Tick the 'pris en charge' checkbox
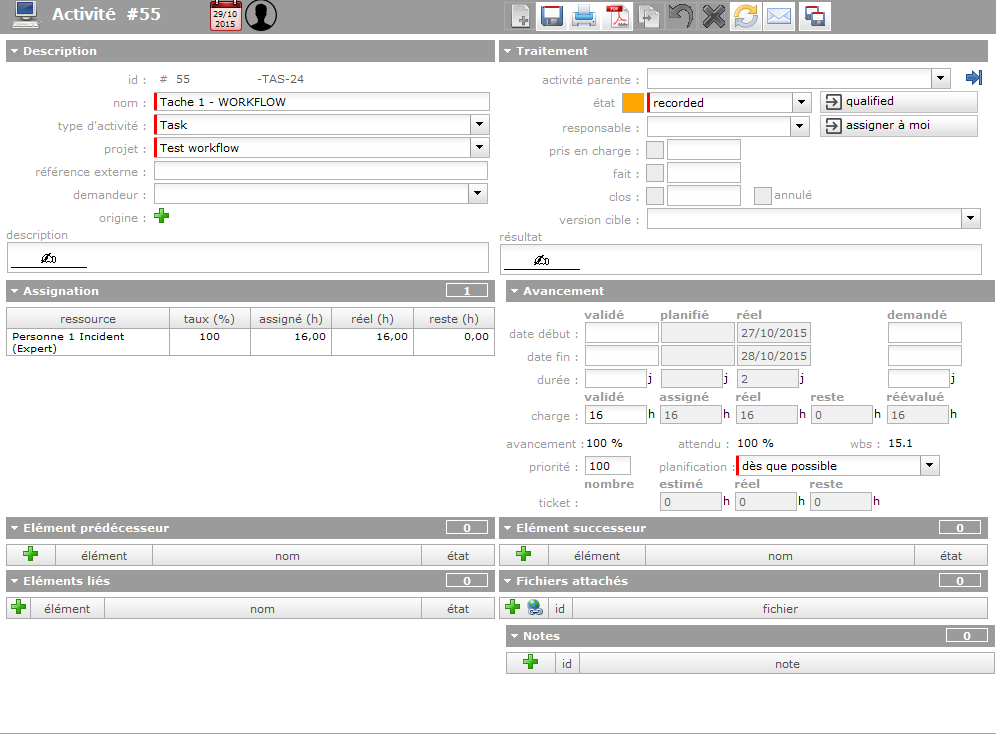This screenshot has width=996, height=734. coord(655,151)
